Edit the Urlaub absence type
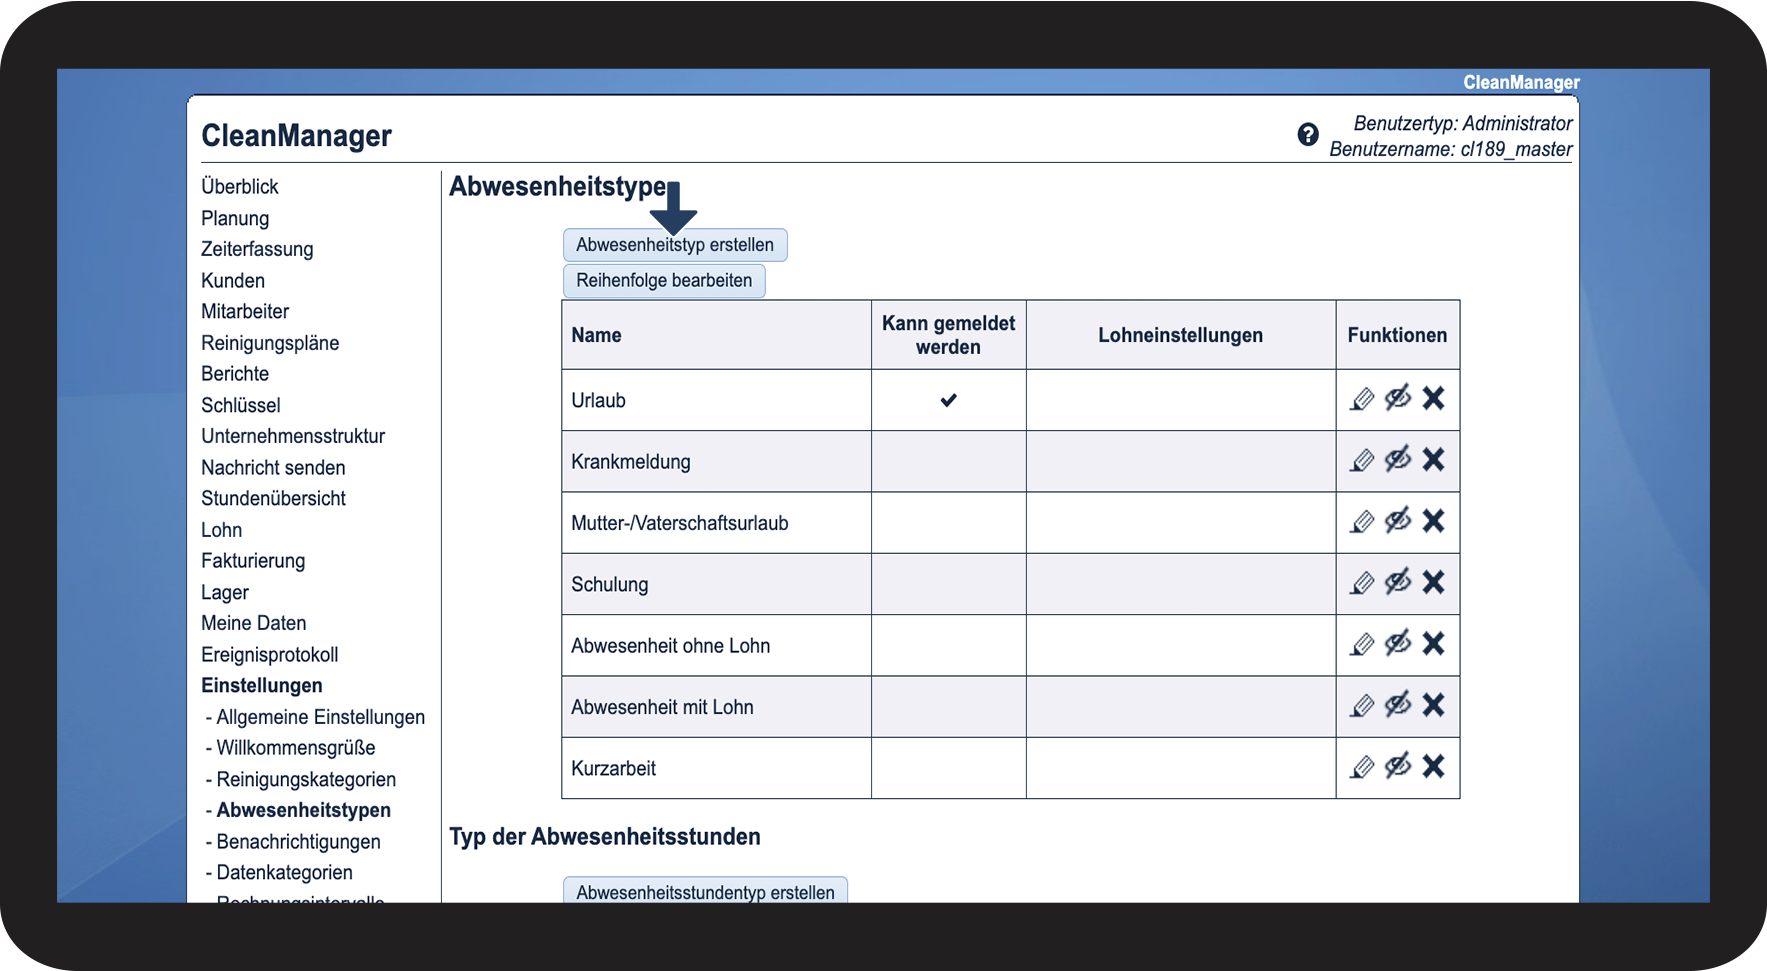This screenshot has width=1767, height=971. (1362, 399)
